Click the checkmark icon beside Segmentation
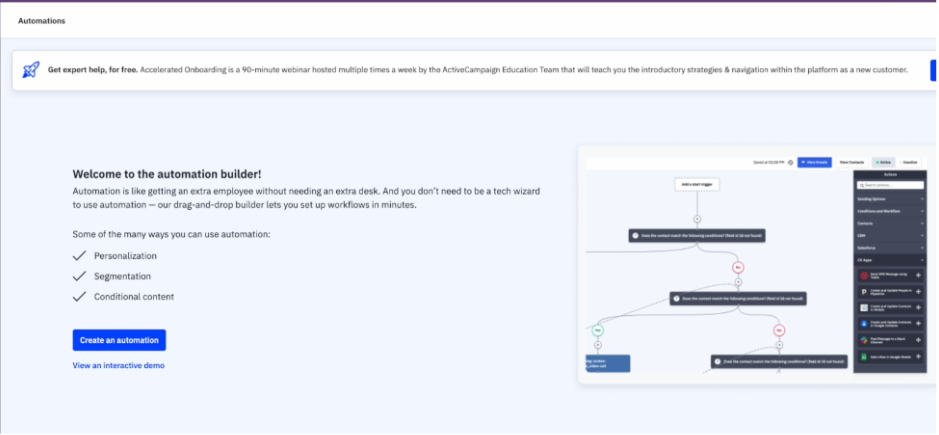Image resolution: width=939 pixels, height=435 pixels. [x=80, y=276]
